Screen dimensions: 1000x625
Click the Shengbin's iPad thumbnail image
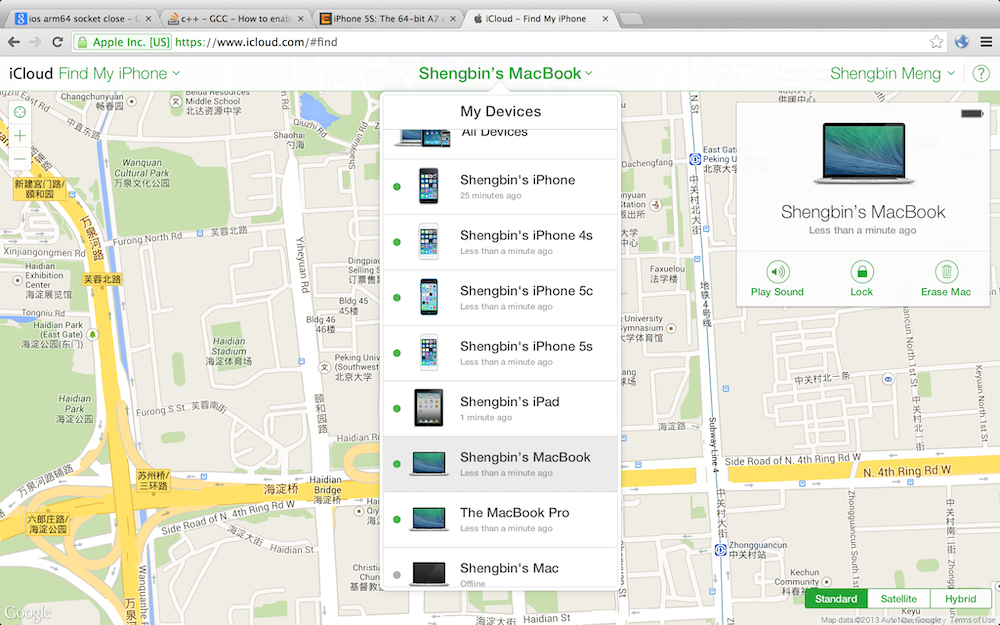428,408
